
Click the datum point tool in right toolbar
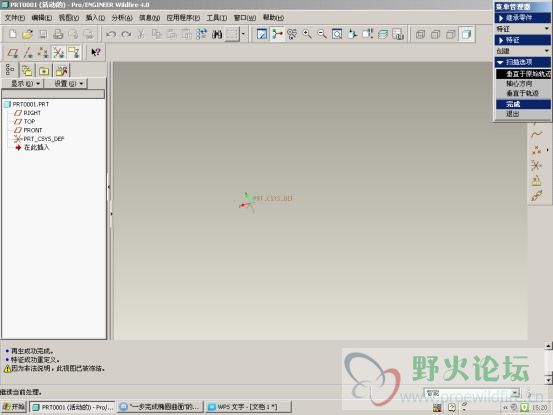pyautogui.click(x=536, y=150)
